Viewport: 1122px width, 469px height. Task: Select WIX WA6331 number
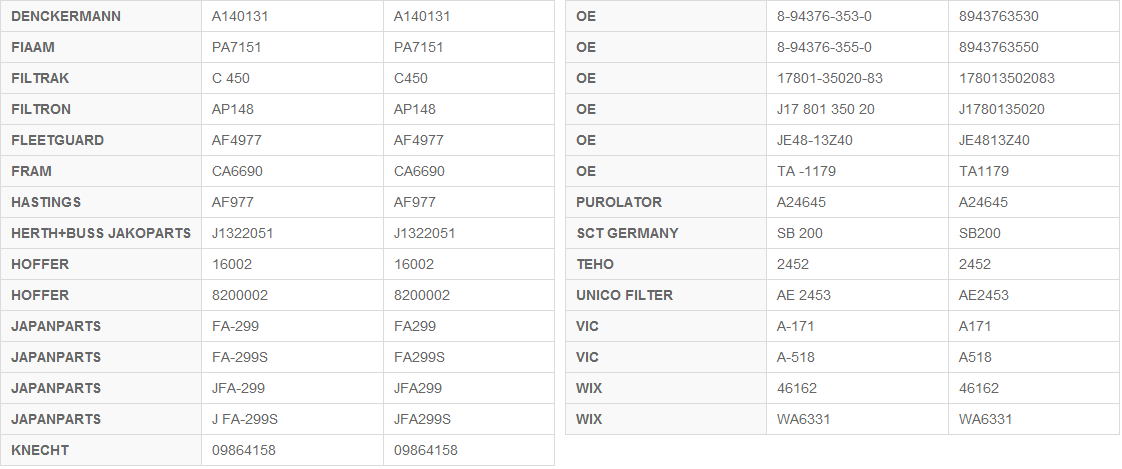coord(804,419)
